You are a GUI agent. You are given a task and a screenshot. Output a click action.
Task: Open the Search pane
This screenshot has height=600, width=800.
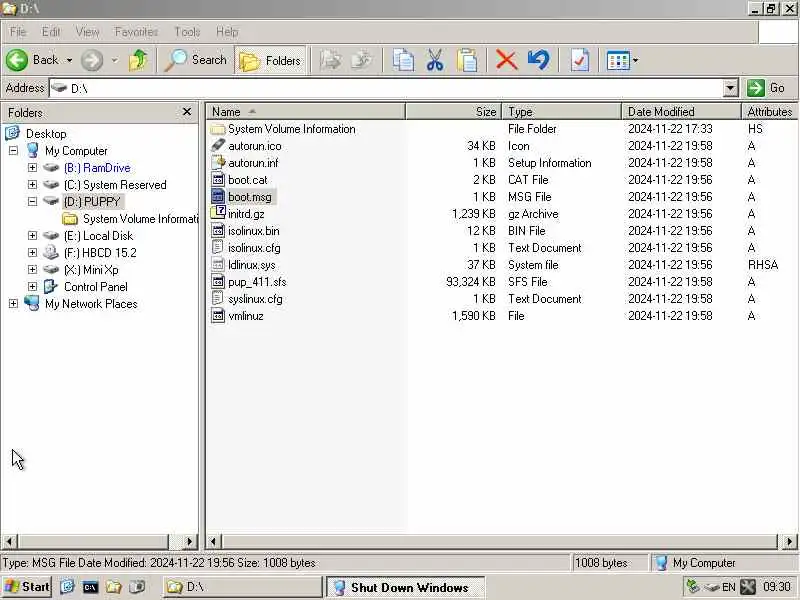(196, 60)
